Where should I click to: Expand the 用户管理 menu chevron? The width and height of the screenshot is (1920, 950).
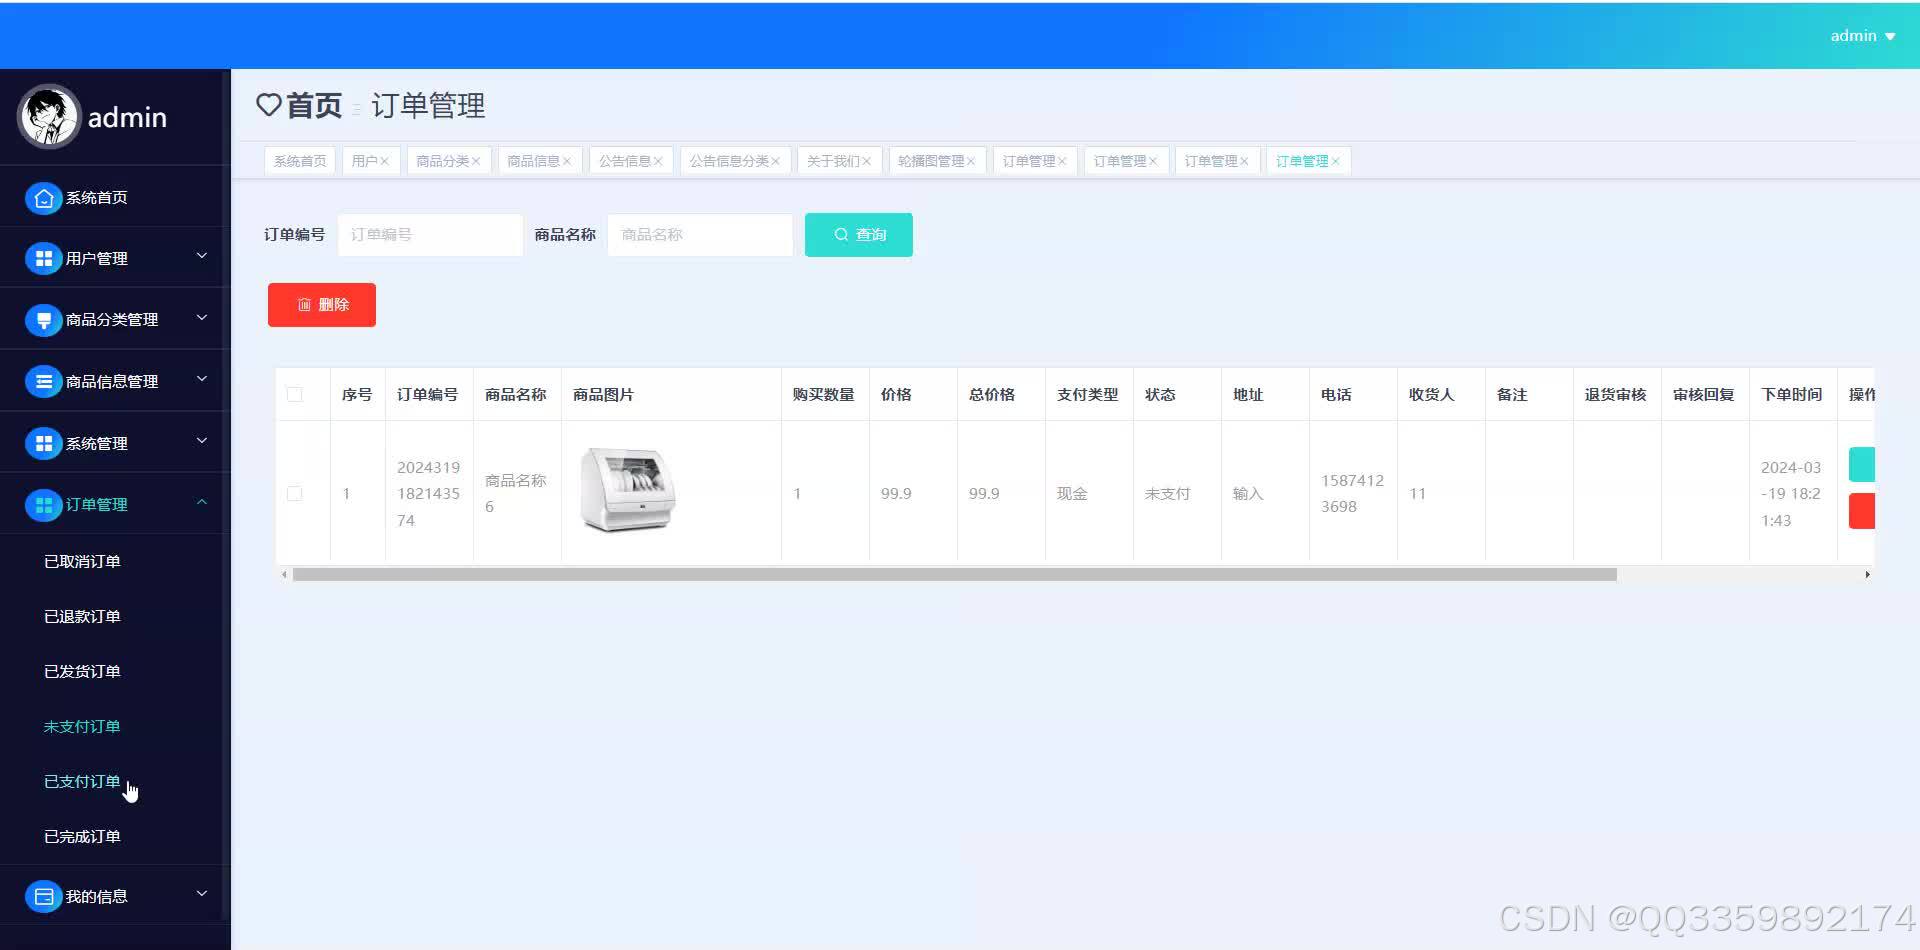pos(202,256)
